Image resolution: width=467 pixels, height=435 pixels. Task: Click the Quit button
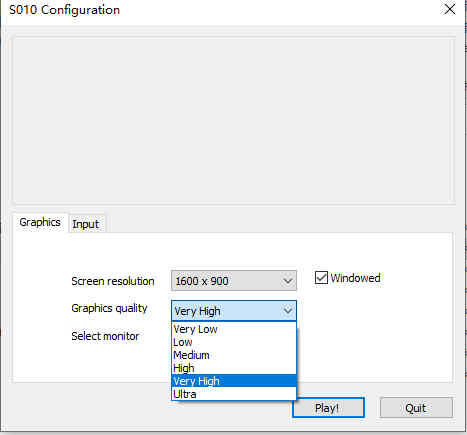(x=416, y=407)
